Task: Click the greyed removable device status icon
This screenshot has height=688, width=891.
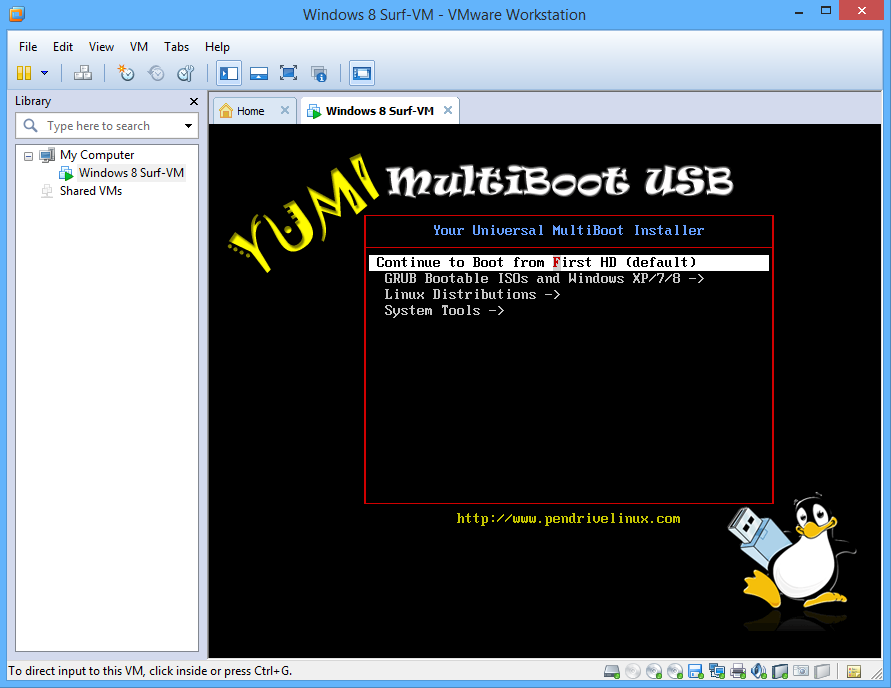Action: tap(822, 672)
